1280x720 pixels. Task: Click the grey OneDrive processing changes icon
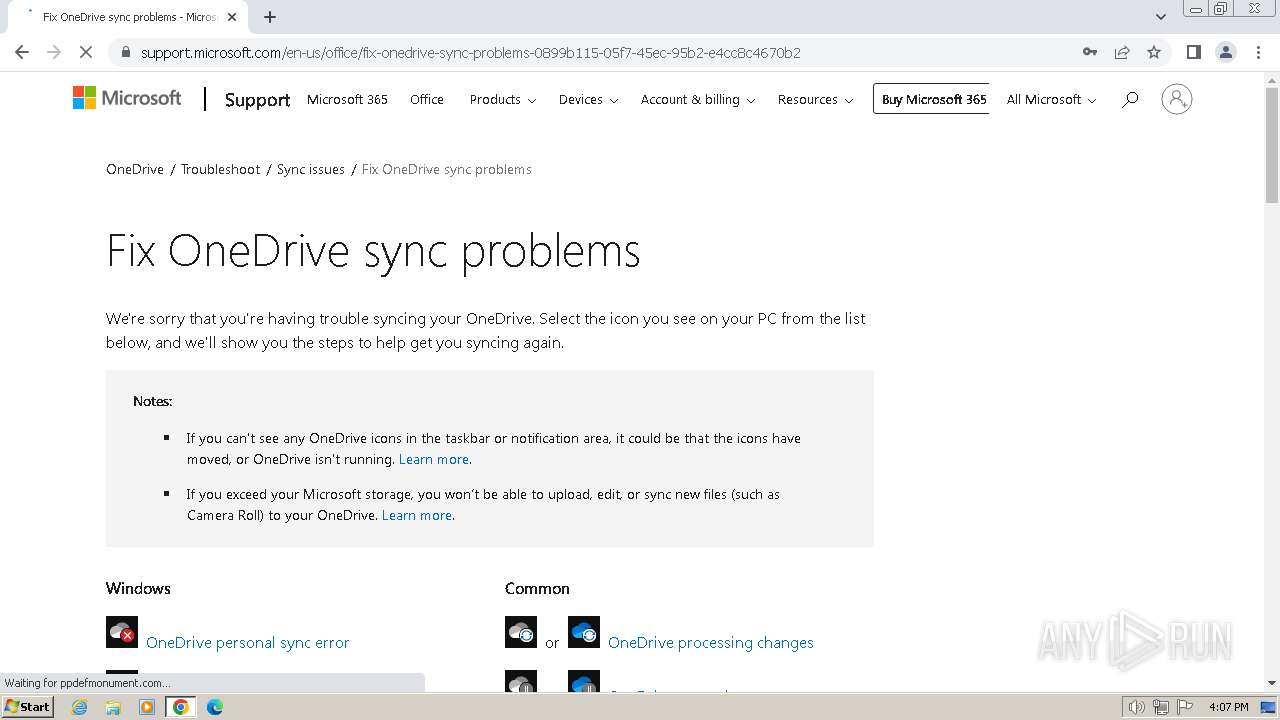tap(521, 632)
